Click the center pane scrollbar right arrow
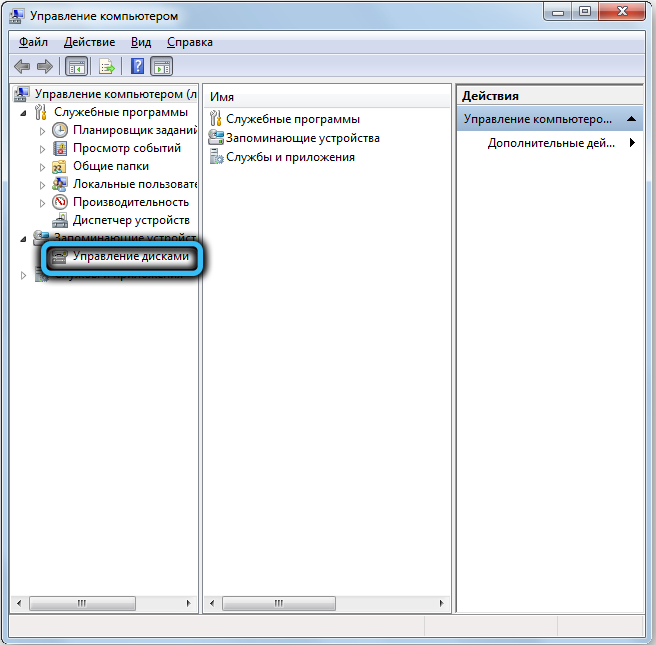Screen dimensions: 656x645 coord(441,603)
